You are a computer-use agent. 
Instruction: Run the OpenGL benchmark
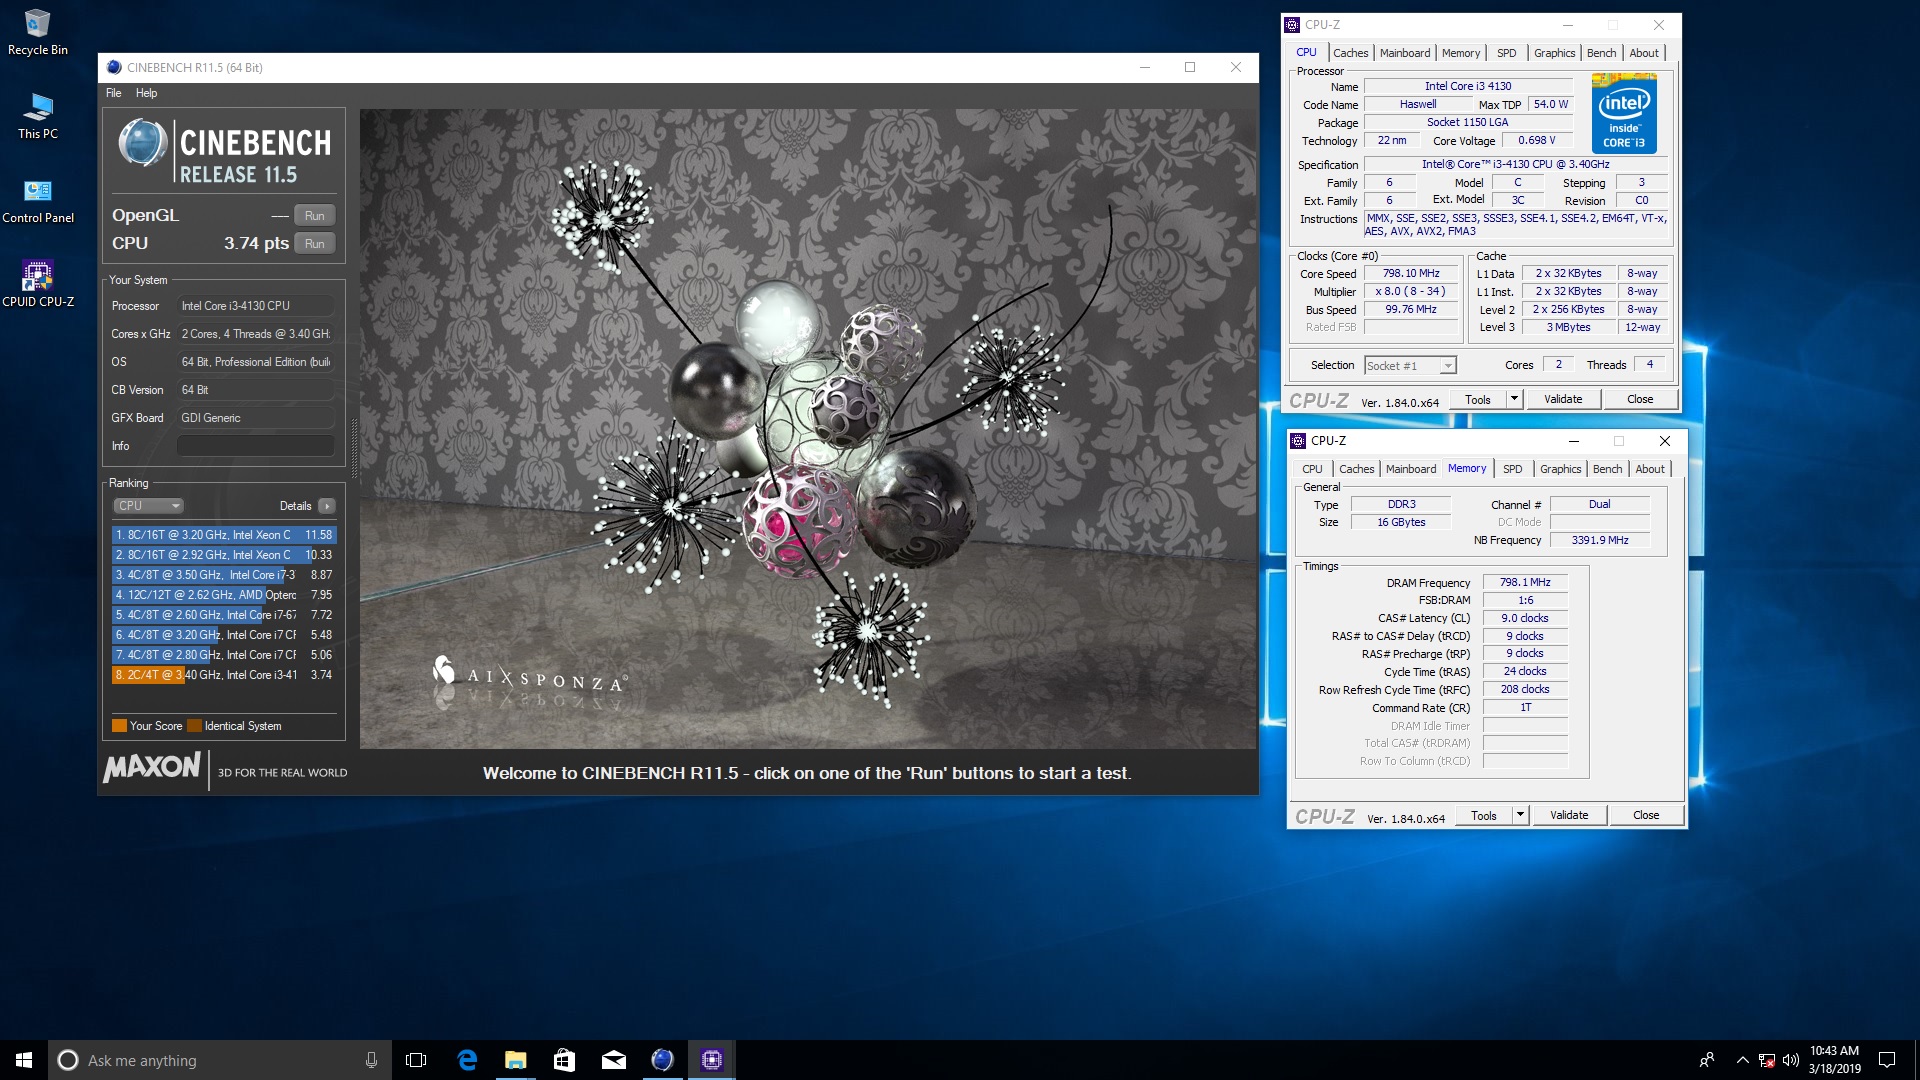pyautogui.click(x=315, y=216)
